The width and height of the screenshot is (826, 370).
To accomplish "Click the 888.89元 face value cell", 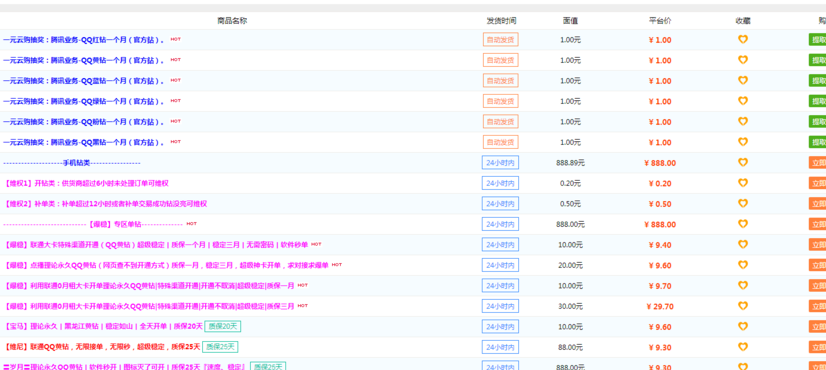I will coord(571,163).
